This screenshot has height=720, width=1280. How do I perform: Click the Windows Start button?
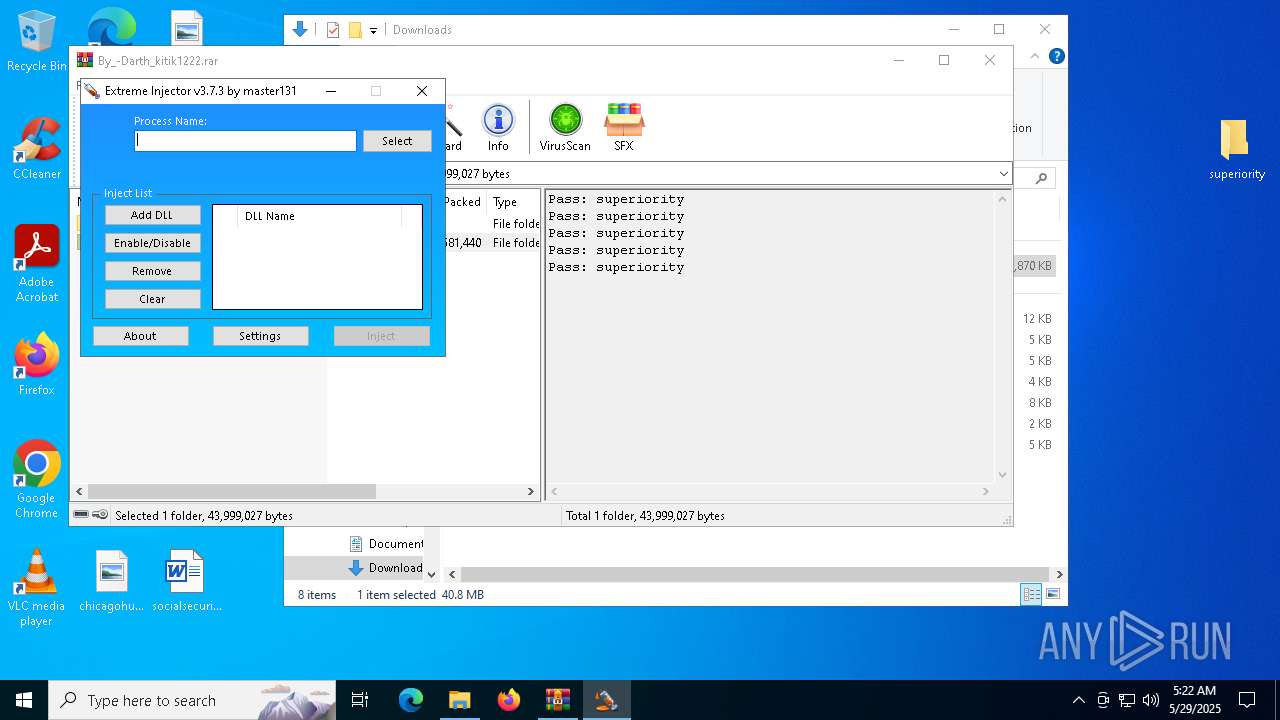(24, 700)
